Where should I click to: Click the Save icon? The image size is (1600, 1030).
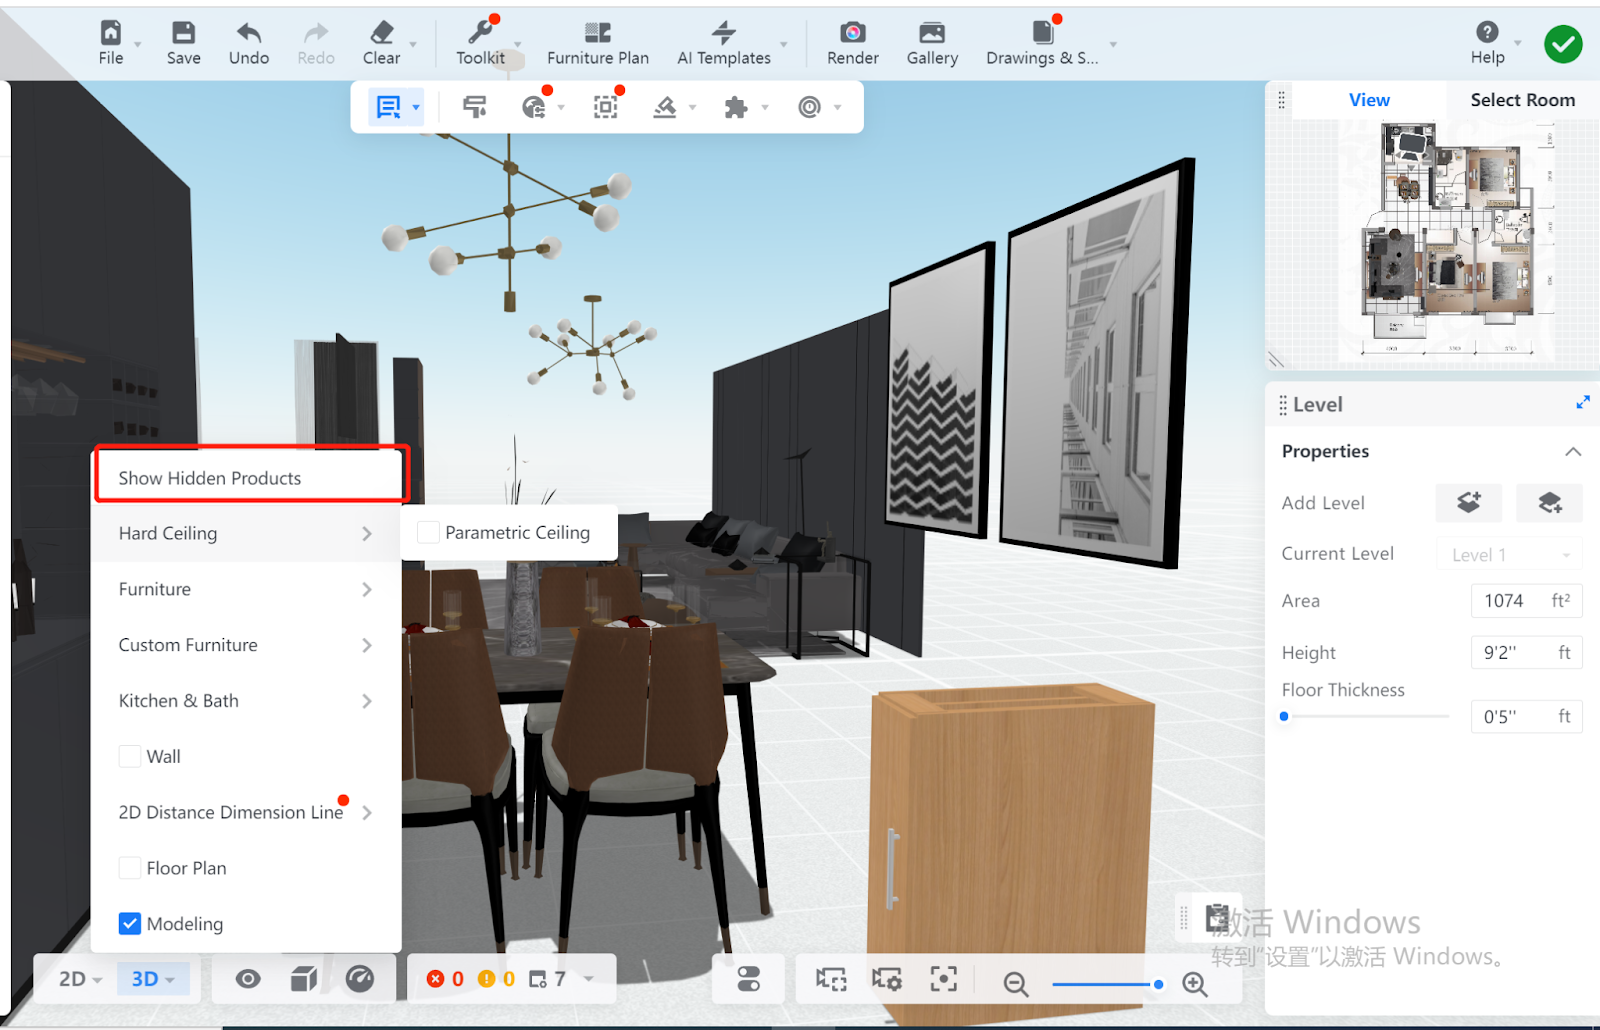coord(183,33)
